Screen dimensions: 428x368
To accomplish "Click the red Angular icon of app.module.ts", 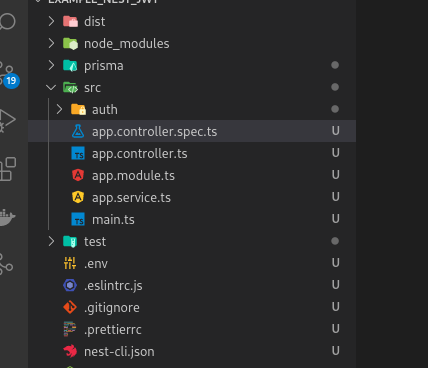I will pos(78,175).
